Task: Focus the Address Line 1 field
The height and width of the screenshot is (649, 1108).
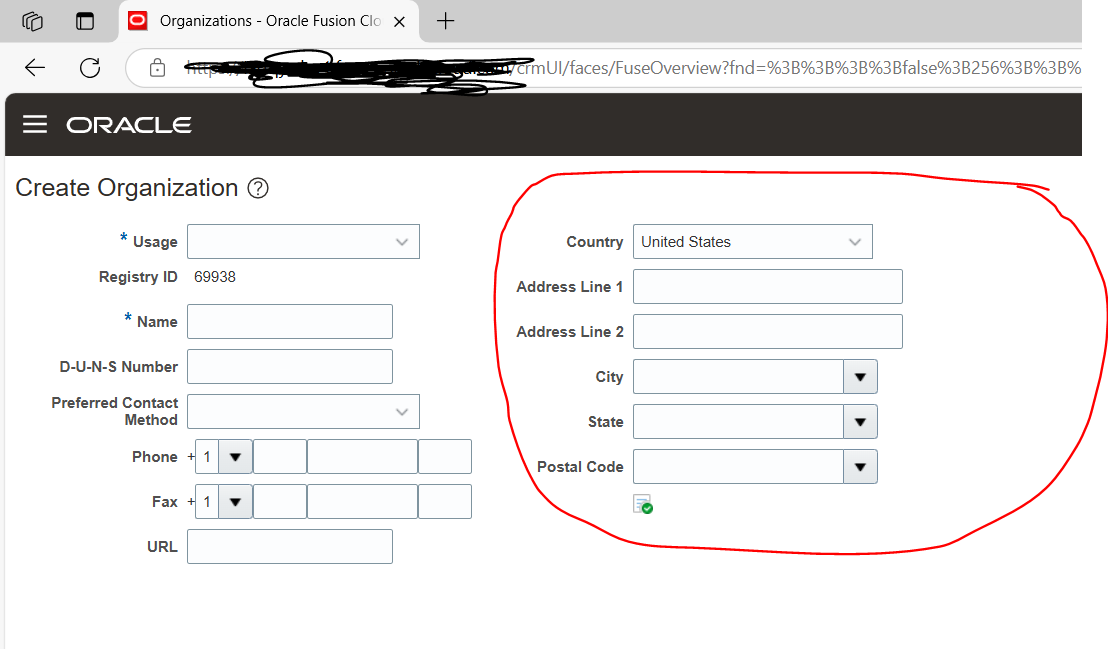Action: [x=767, y=286]
